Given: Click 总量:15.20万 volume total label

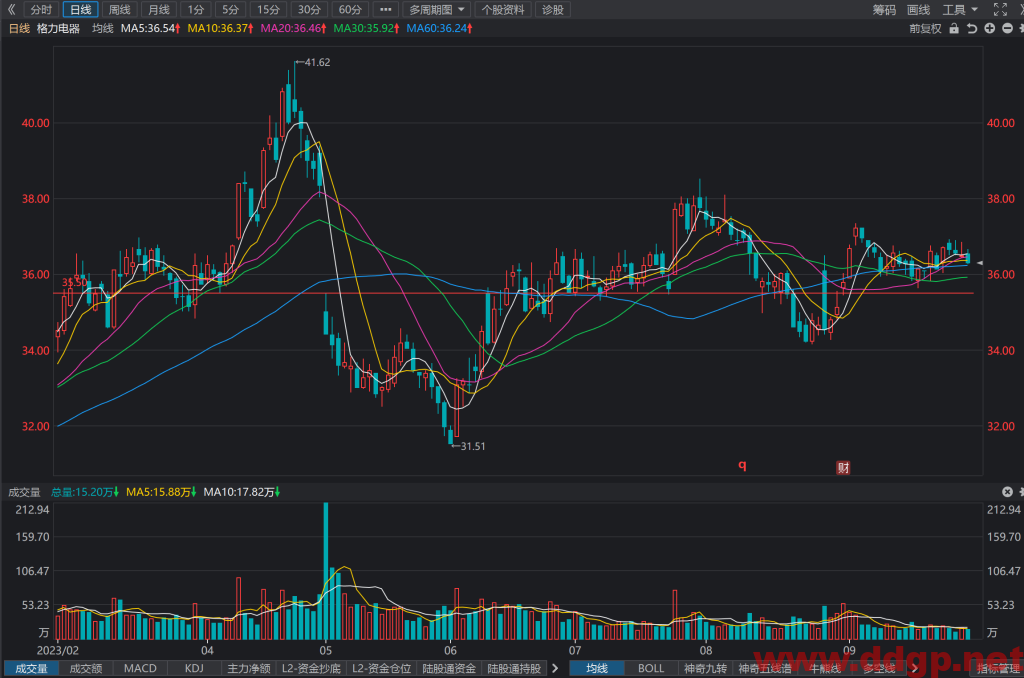Looking at the screenshot, I should point(85,492).
